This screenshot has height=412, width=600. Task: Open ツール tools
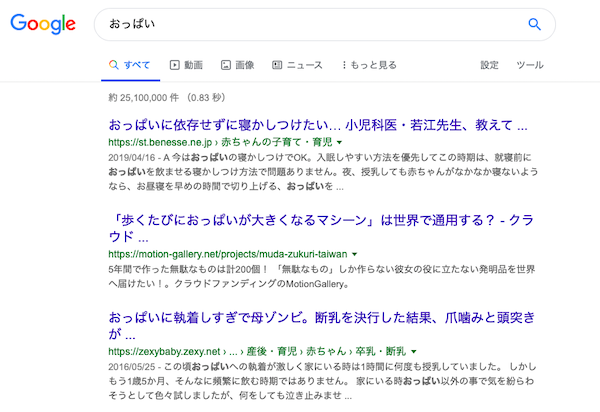[x=530, y=65]
